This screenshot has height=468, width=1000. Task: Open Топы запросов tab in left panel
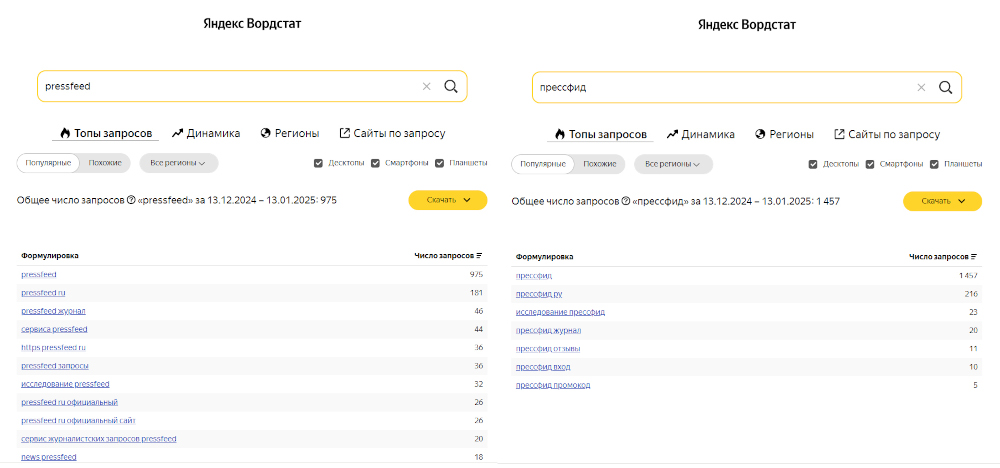105,133
